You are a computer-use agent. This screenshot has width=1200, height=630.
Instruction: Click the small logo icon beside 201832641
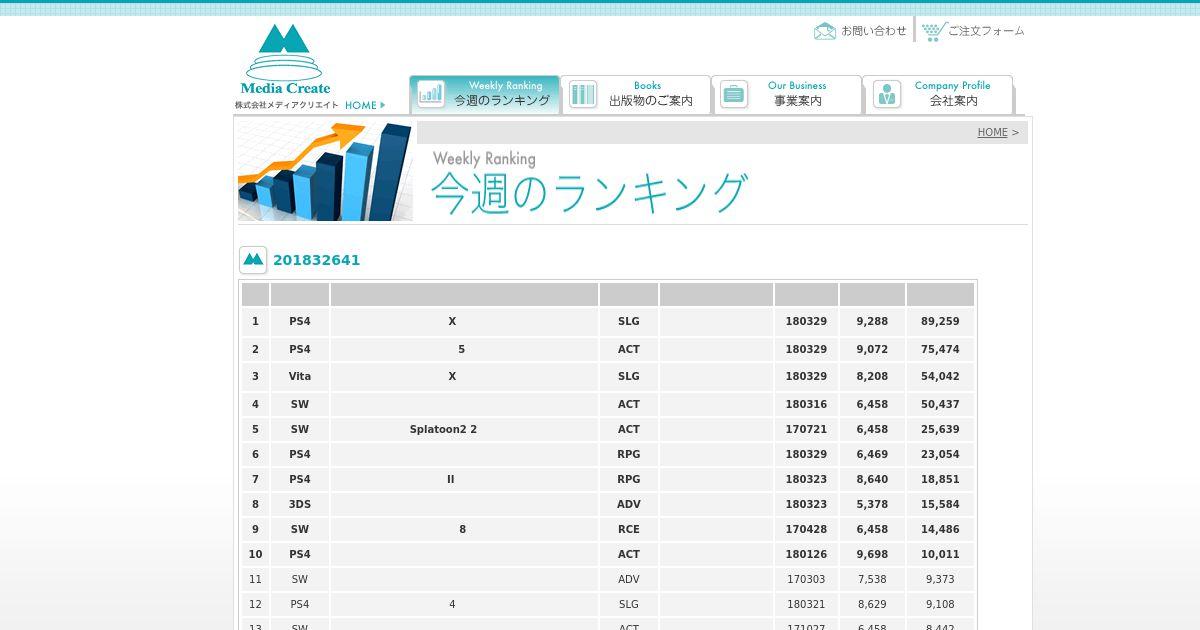pyautogui.click(x=253, y=260)
